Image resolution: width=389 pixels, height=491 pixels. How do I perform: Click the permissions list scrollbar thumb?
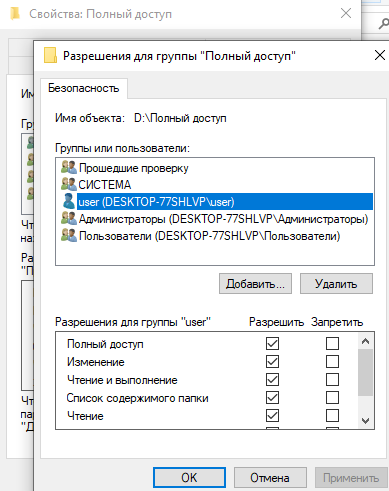(365, 372)
